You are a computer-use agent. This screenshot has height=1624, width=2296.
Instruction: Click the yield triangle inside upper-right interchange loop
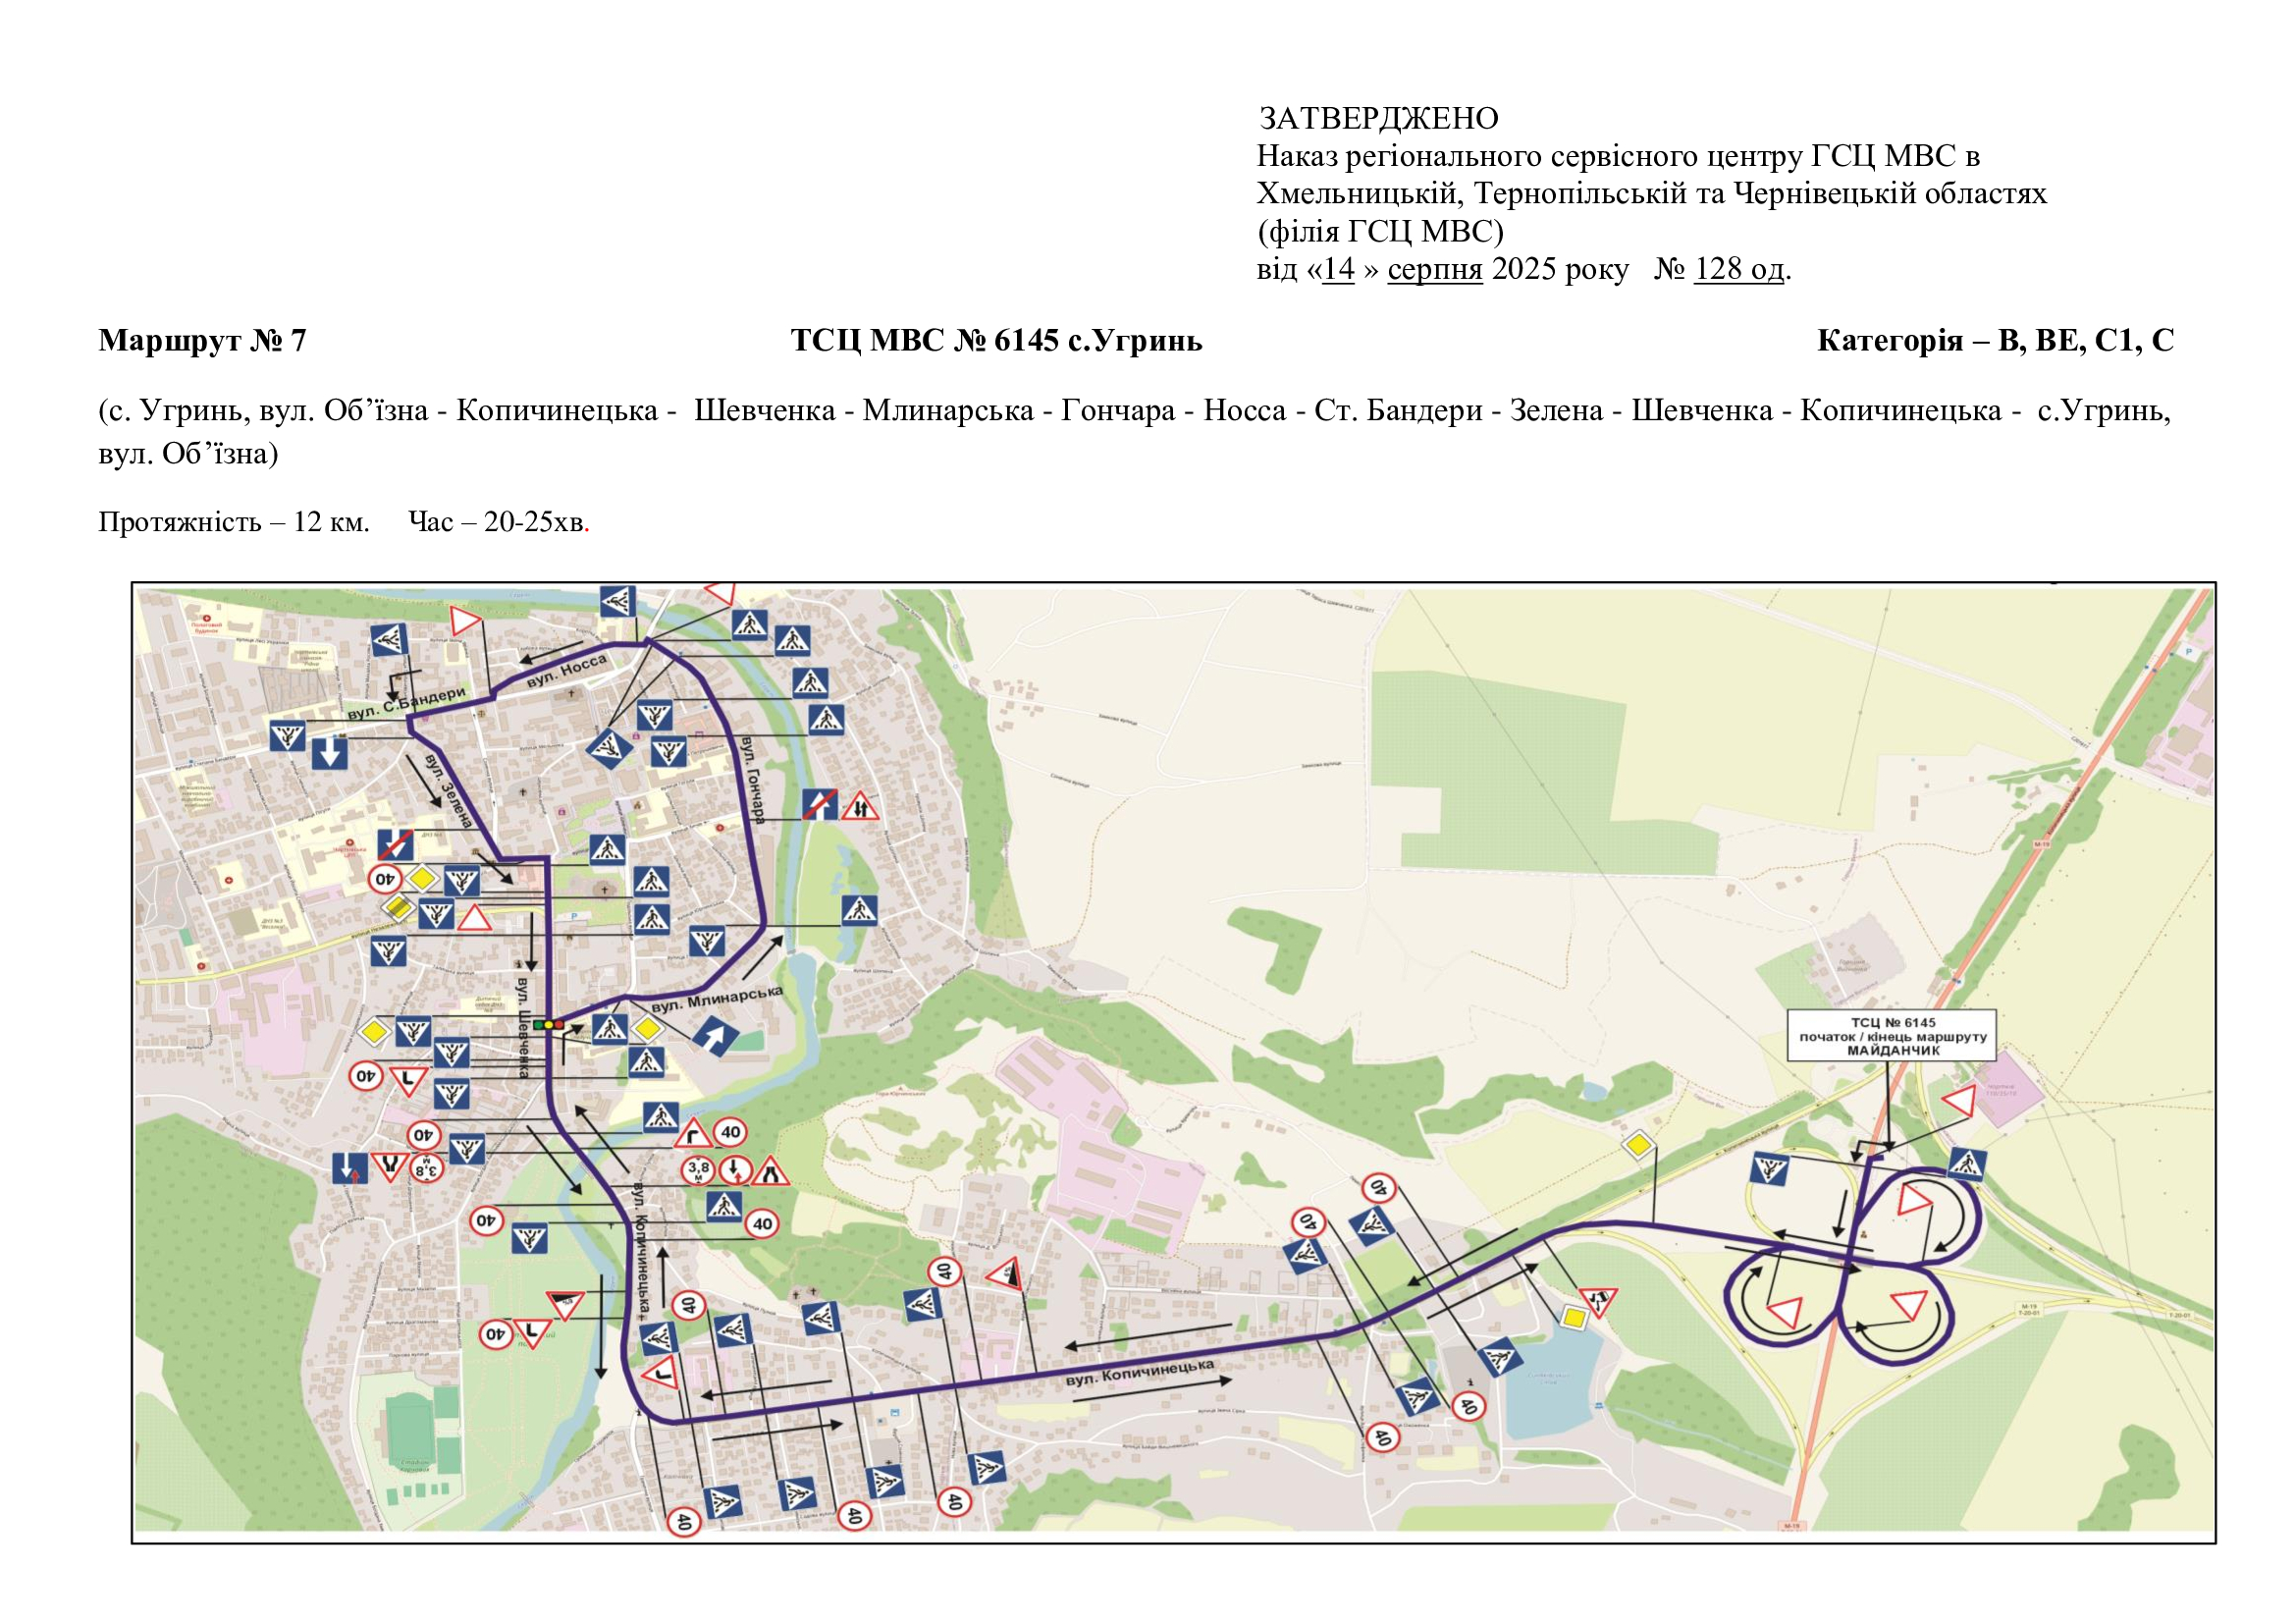(x=1912, y=1198)
